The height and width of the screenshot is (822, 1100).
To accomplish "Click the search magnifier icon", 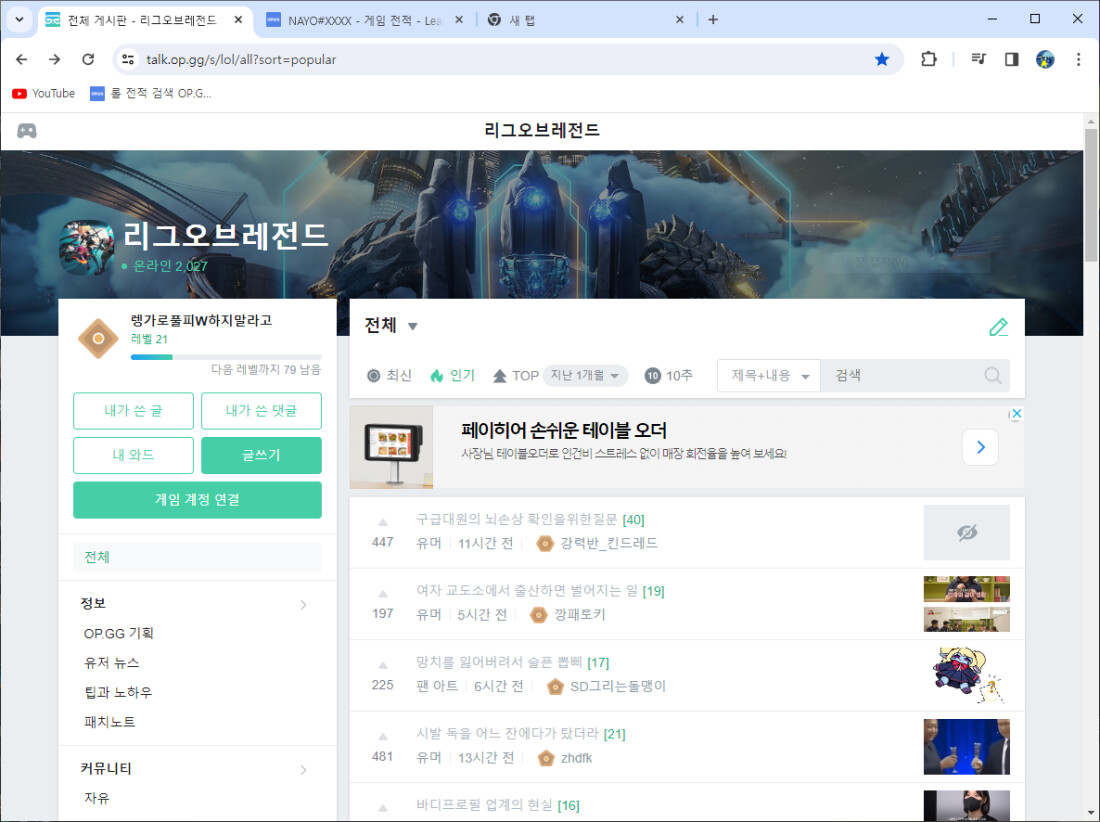I will [x=993, y=375].
